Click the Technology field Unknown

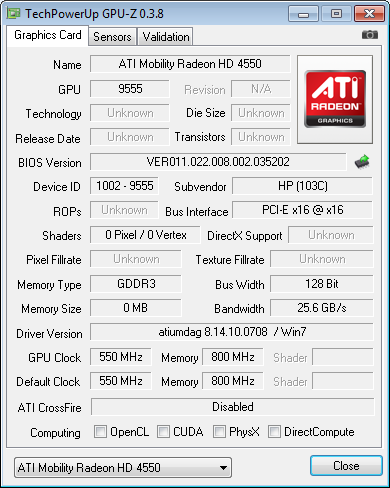[130, 113]
